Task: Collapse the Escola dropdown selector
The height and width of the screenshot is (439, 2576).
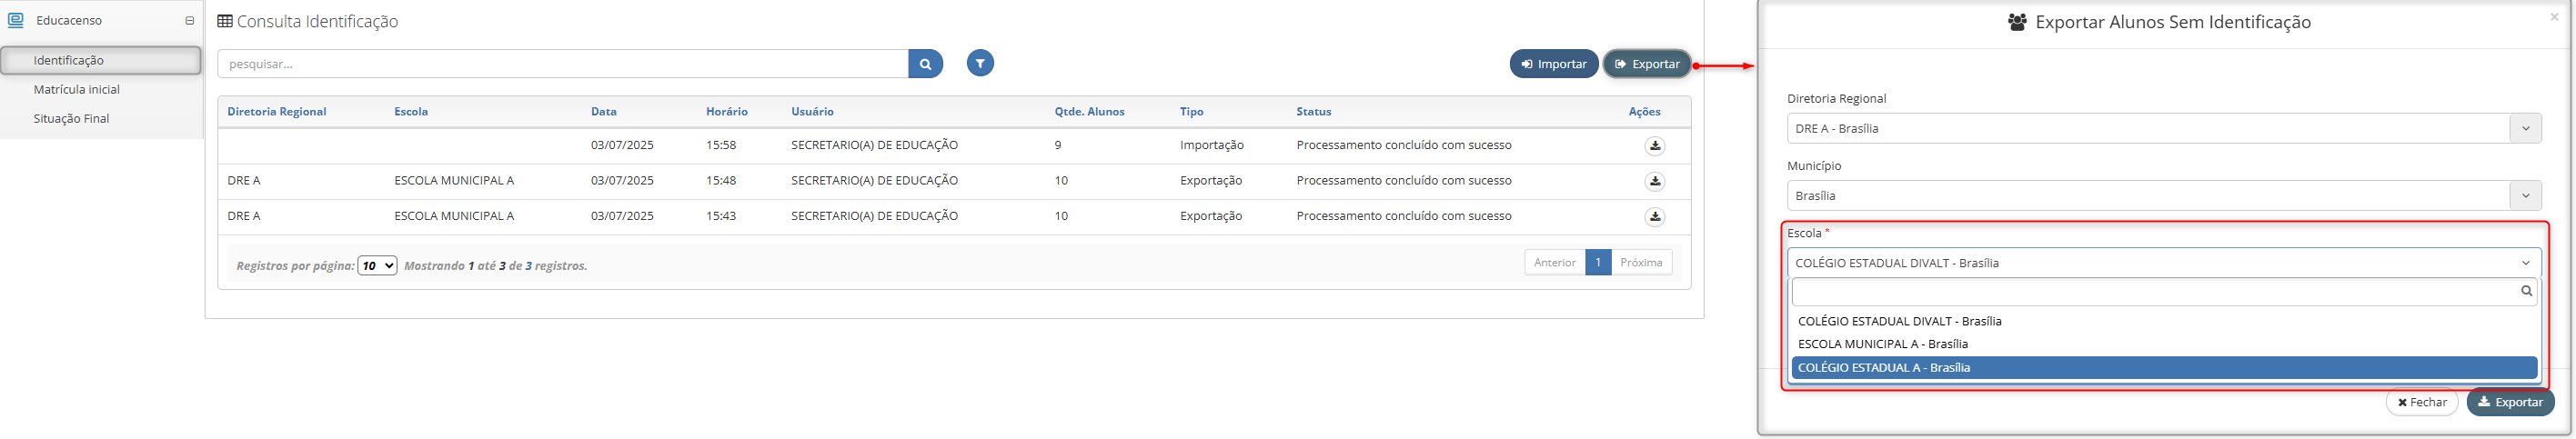Action: (x=2164, y=263)
